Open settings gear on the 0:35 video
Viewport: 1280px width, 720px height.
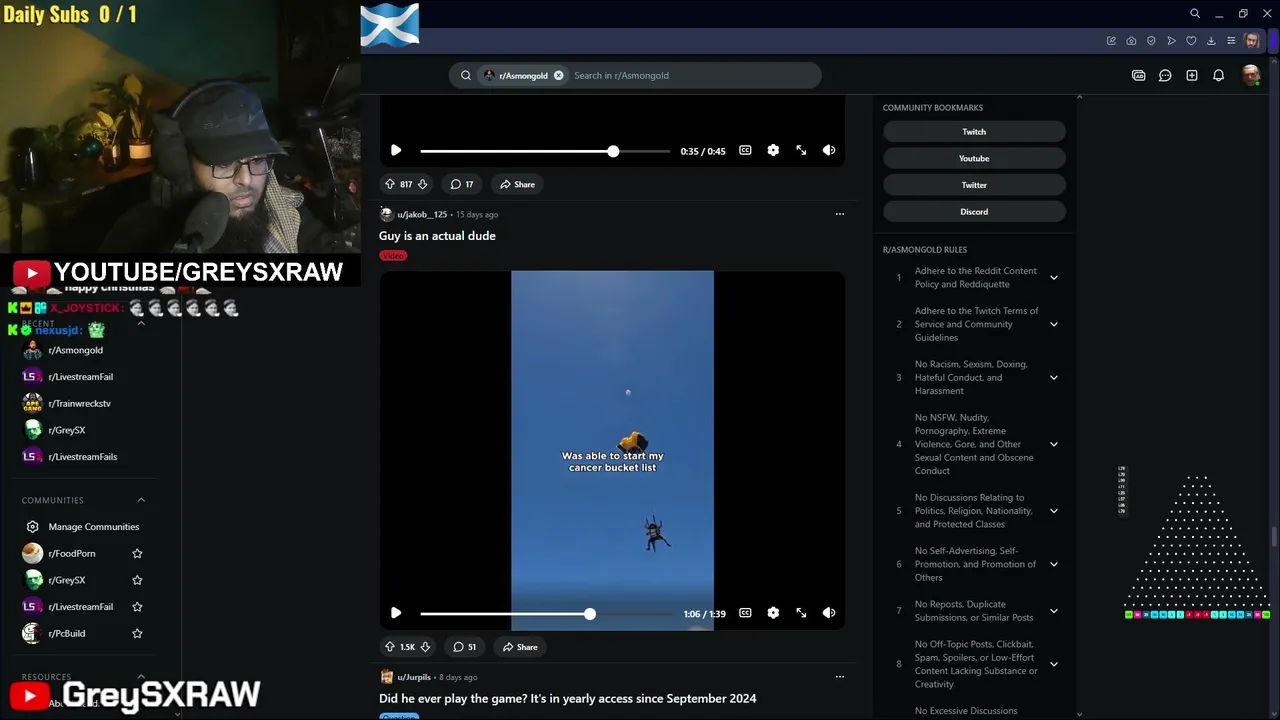[x=773, y=150]
